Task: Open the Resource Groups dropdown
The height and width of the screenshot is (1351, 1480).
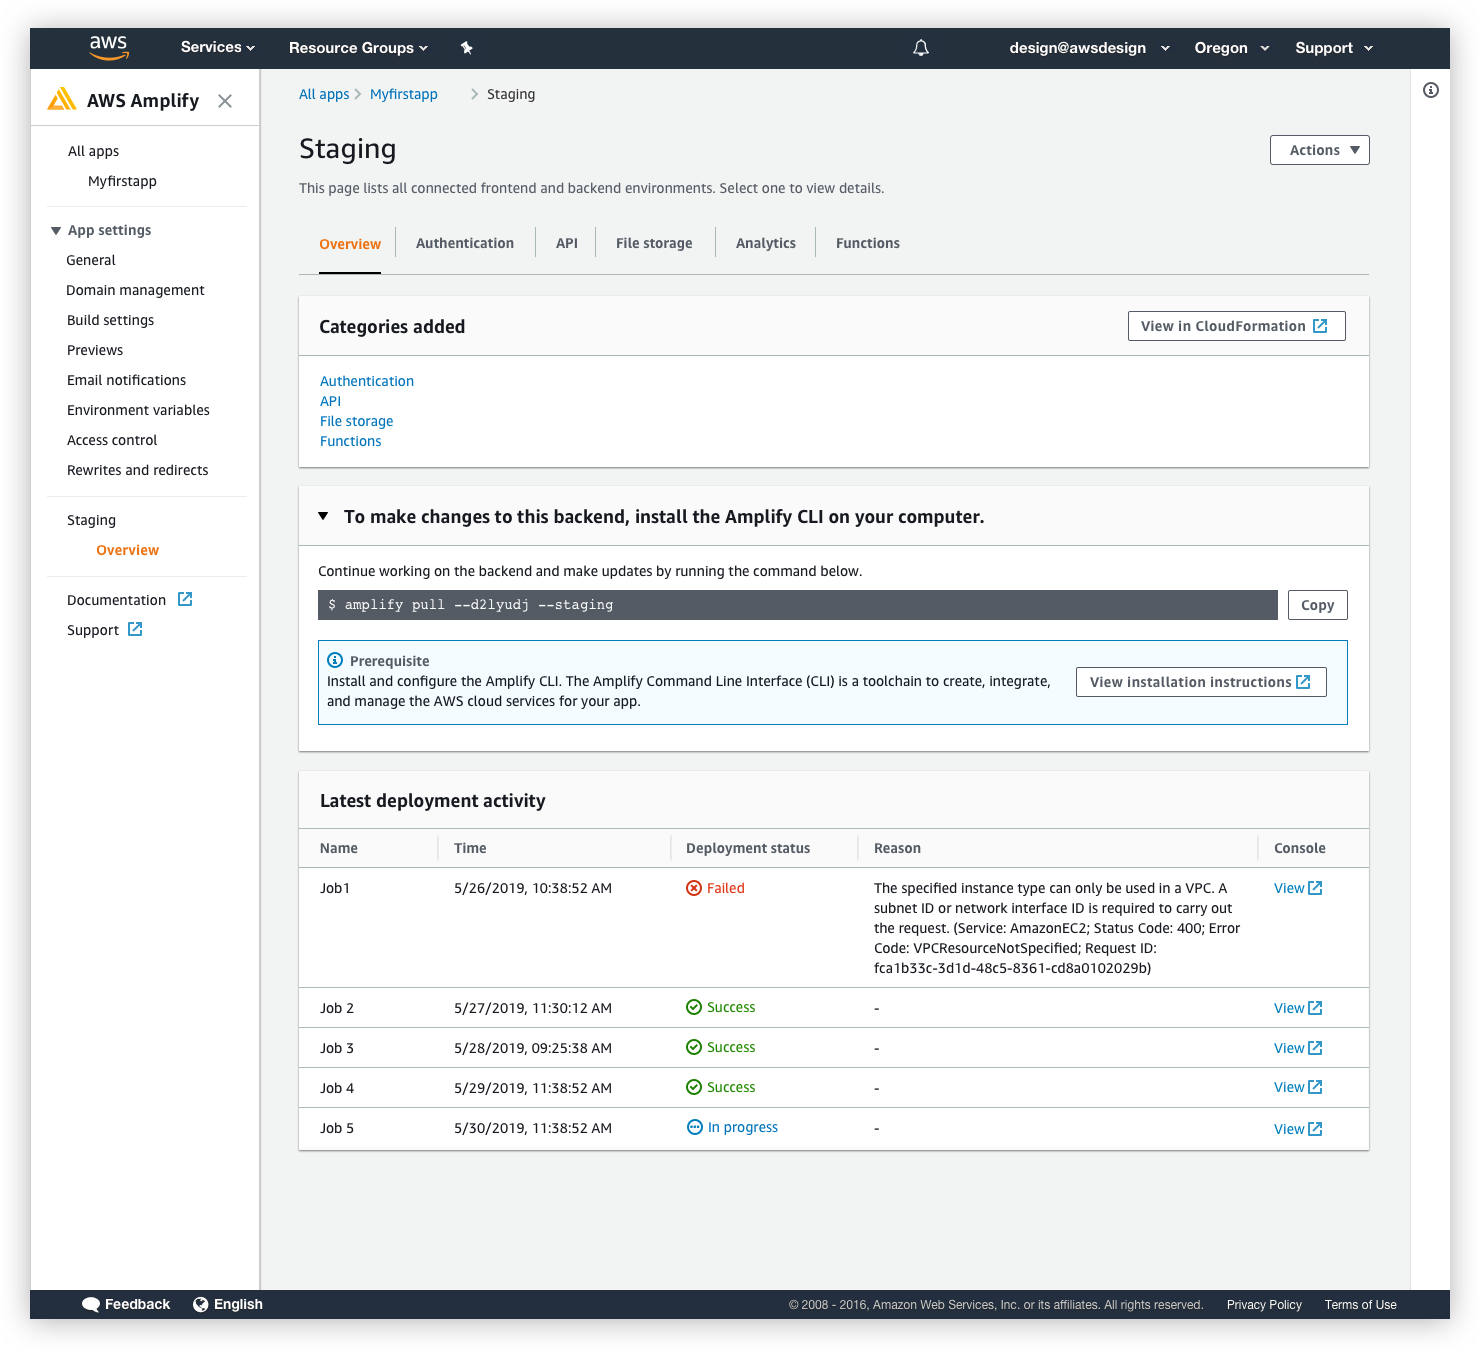Action: [x=358, y=48]
